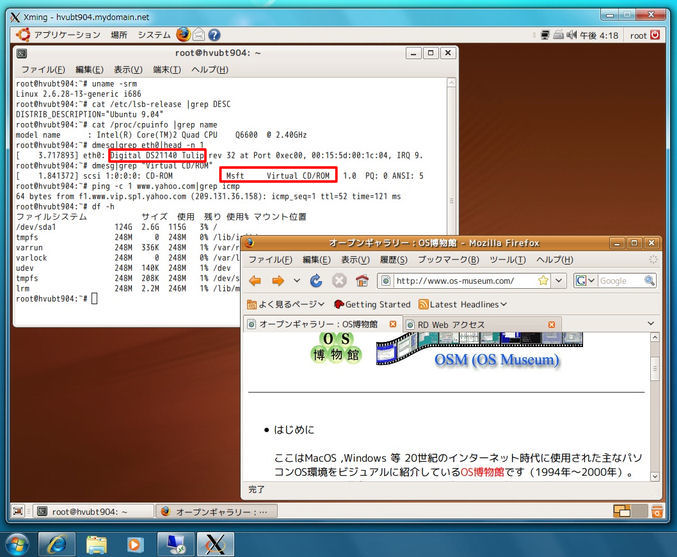The height and width of the screenshot is (557, 677).
Task: Open the terminal 端末(T) menu
Action: [x=167, y=70]
